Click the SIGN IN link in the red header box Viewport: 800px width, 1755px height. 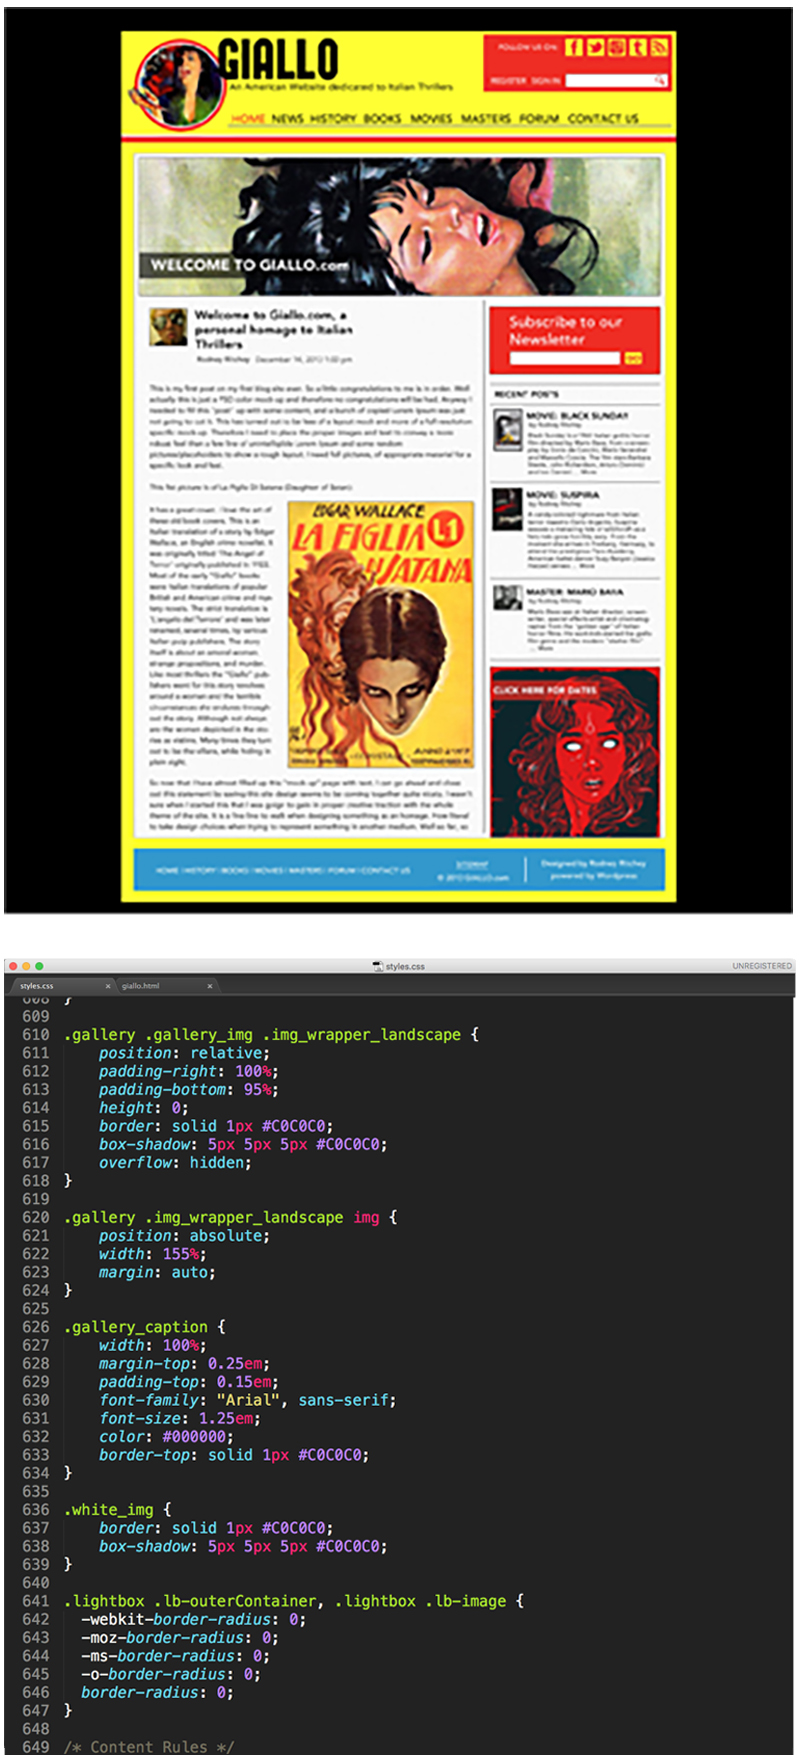(546, 80)
